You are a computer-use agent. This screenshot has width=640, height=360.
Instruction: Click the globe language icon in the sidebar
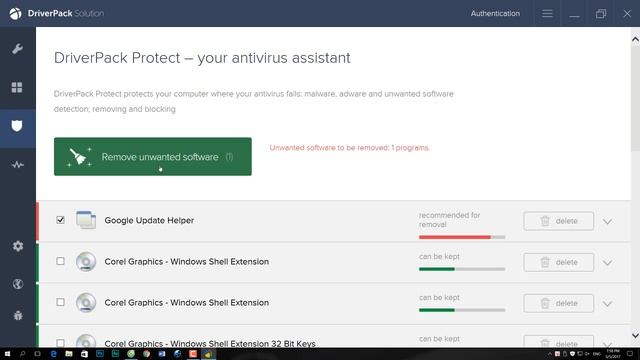[18, 284]
